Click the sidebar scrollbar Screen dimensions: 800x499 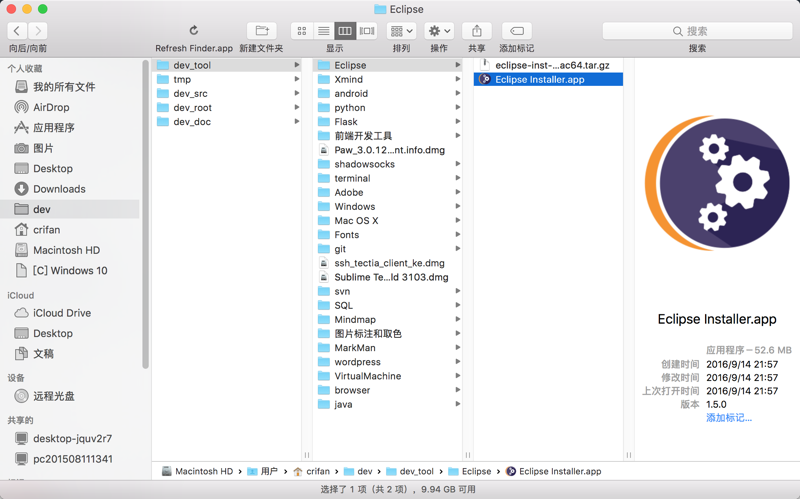click(x=145, y=214)
